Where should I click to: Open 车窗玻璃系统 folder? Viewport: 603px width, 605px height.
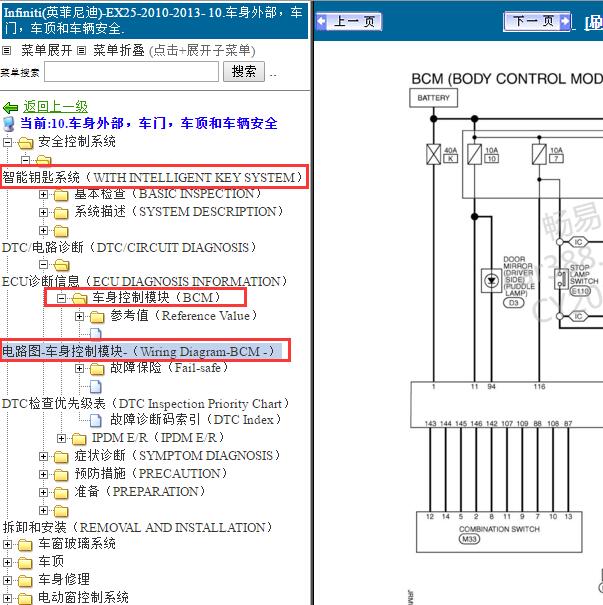point(77,544)
